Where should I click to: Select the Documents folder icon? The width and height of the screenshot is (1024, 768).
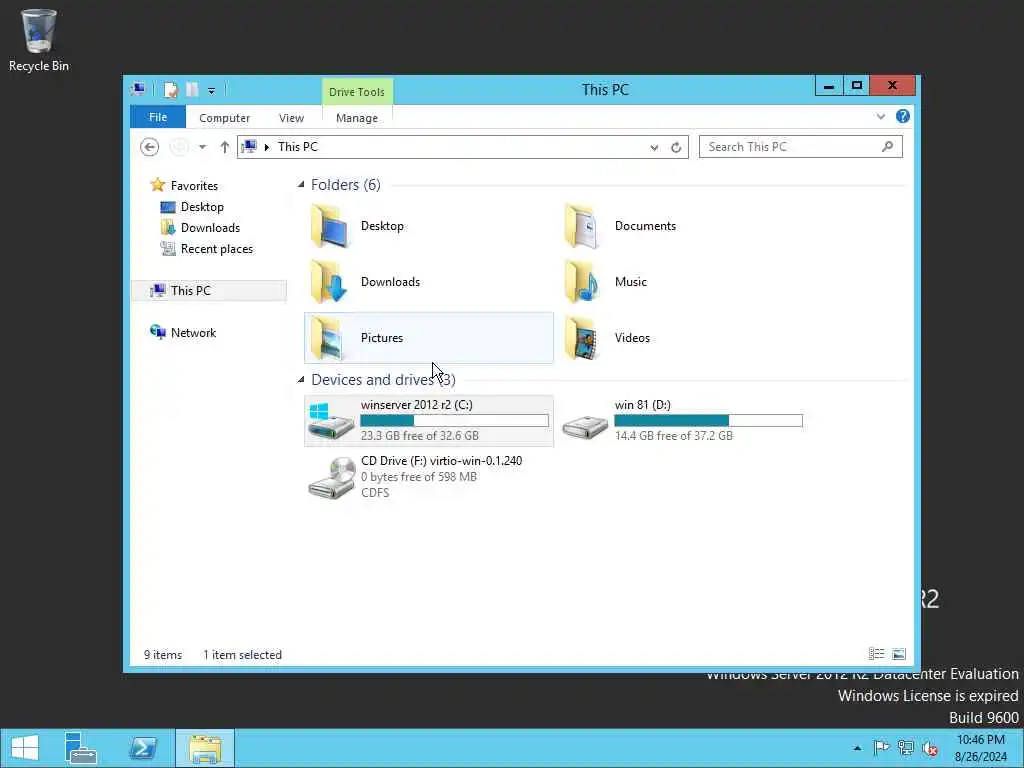(x=583, y=226)
